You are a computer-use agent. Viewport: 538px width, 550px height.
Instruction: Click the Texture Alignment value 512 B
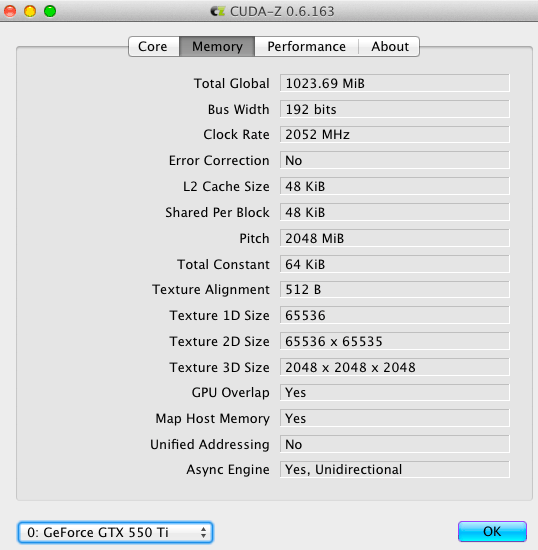pos(395,289)
